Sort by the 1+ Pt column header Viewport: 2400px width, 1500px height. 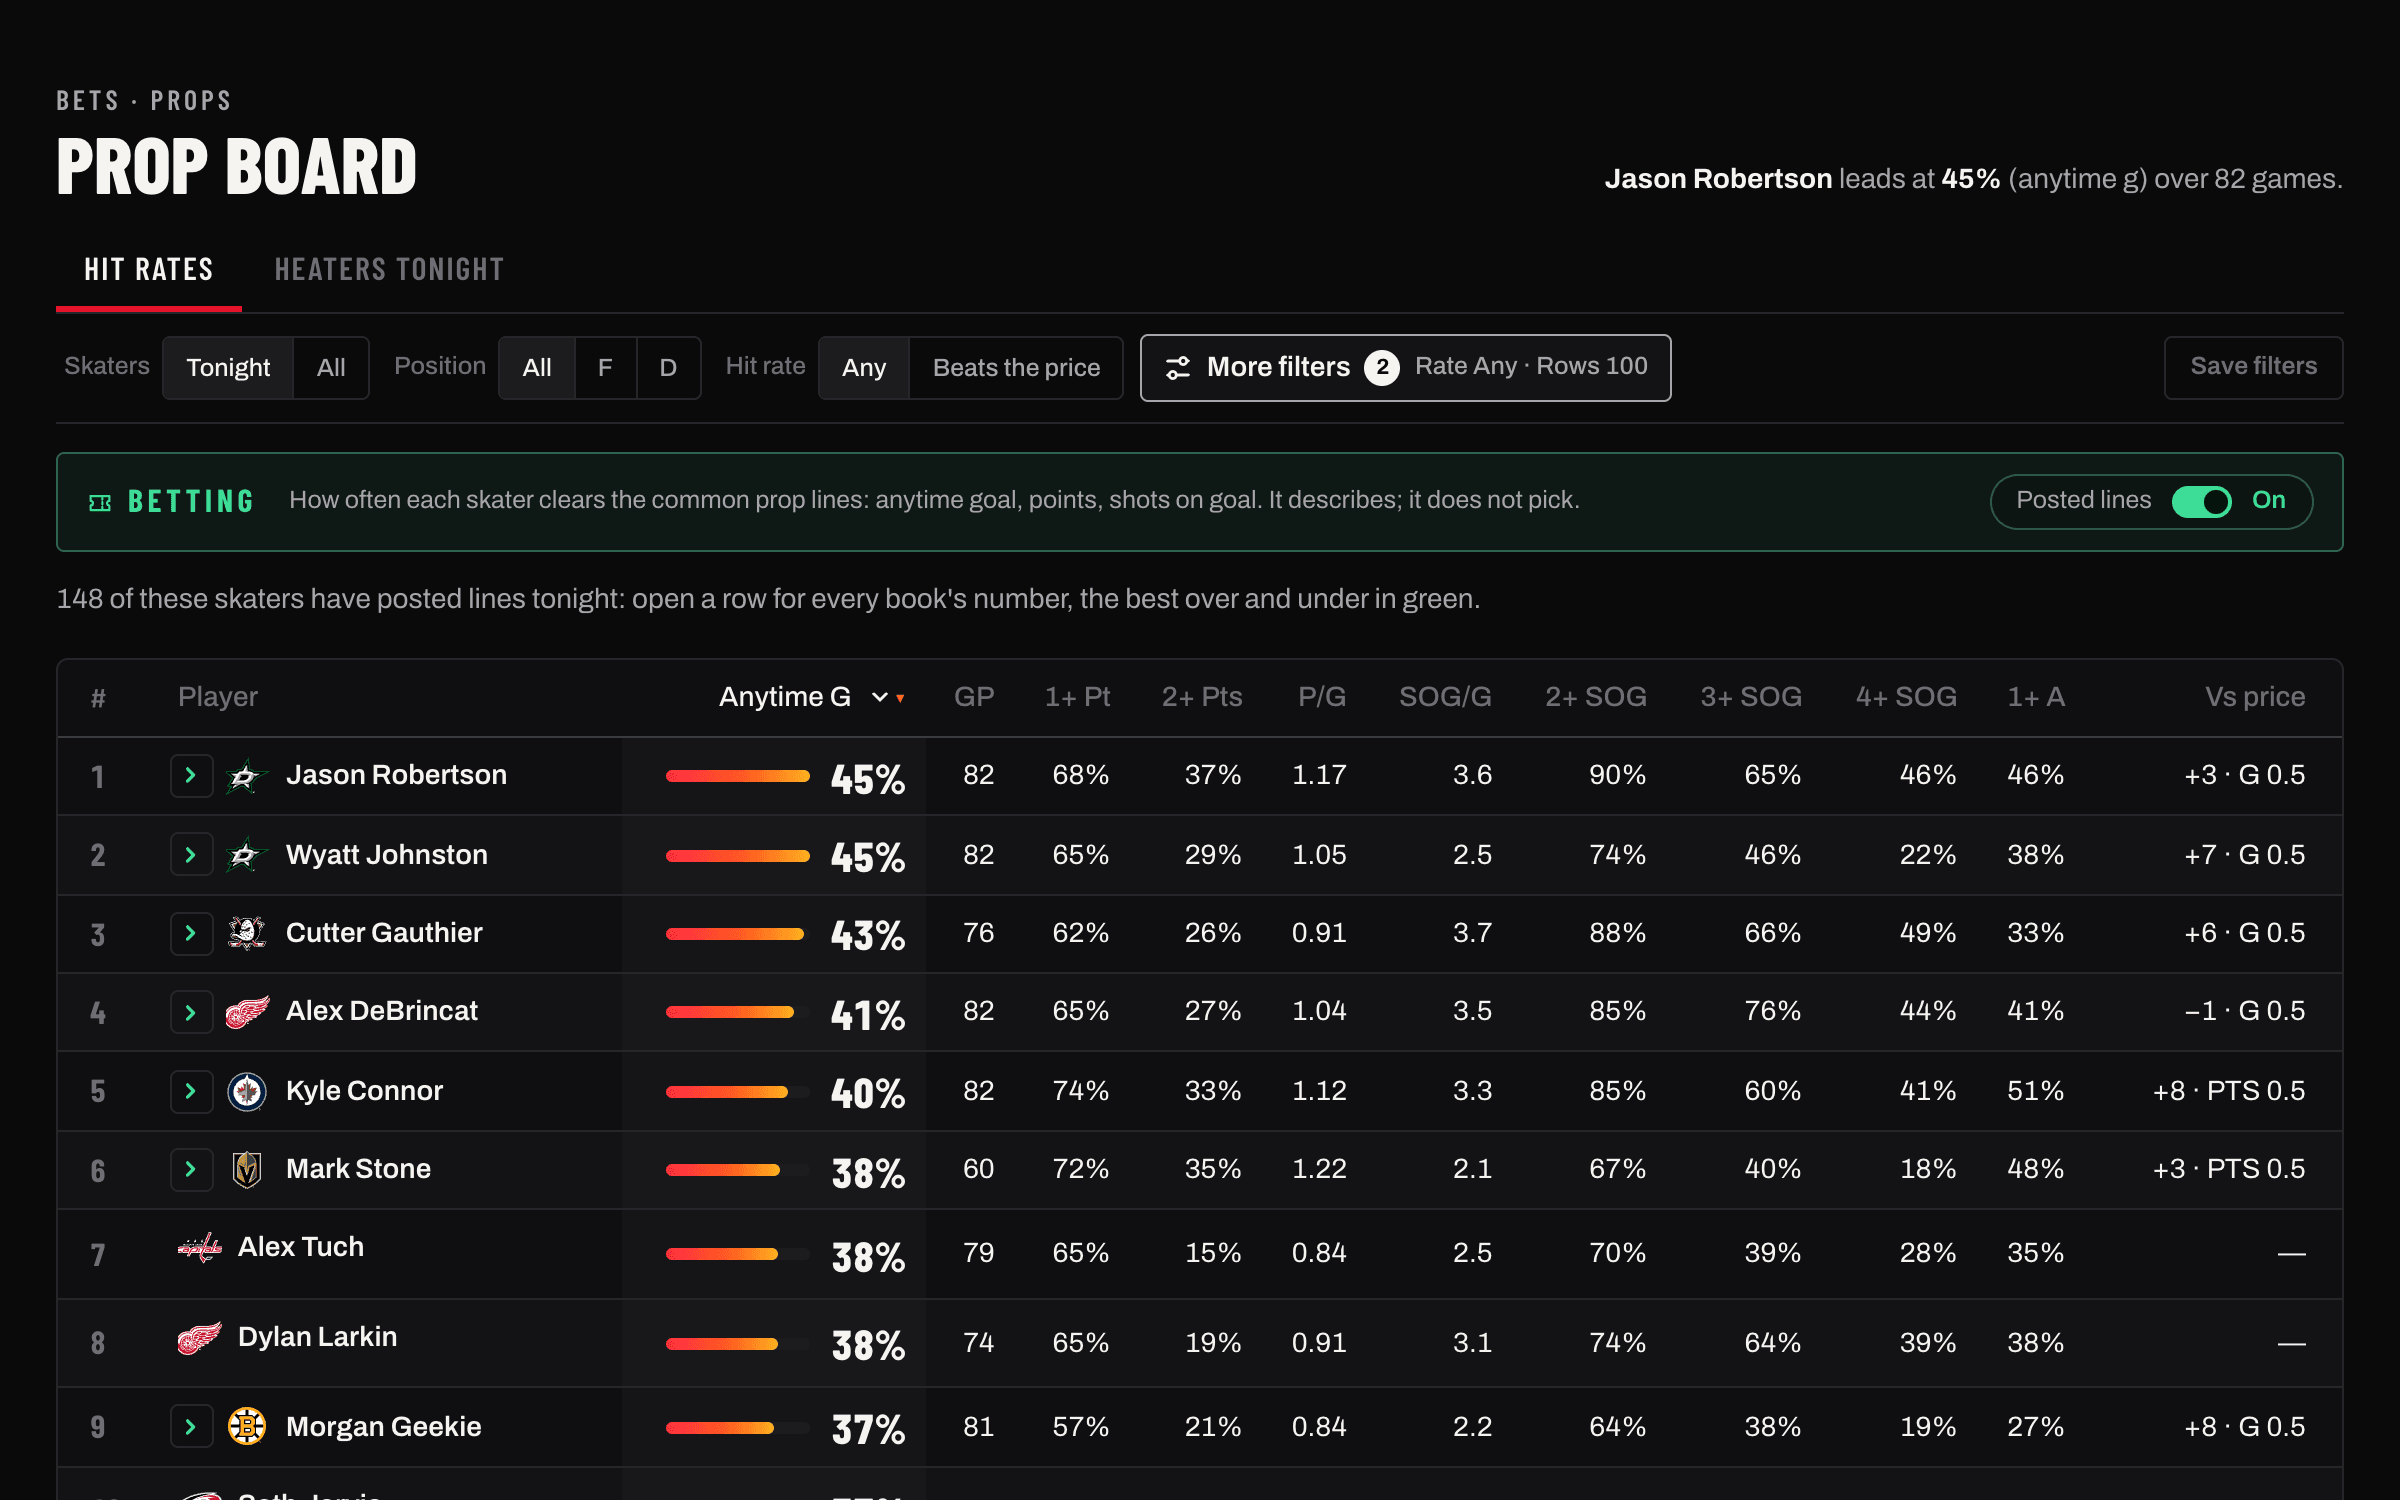coord(1077,697)
